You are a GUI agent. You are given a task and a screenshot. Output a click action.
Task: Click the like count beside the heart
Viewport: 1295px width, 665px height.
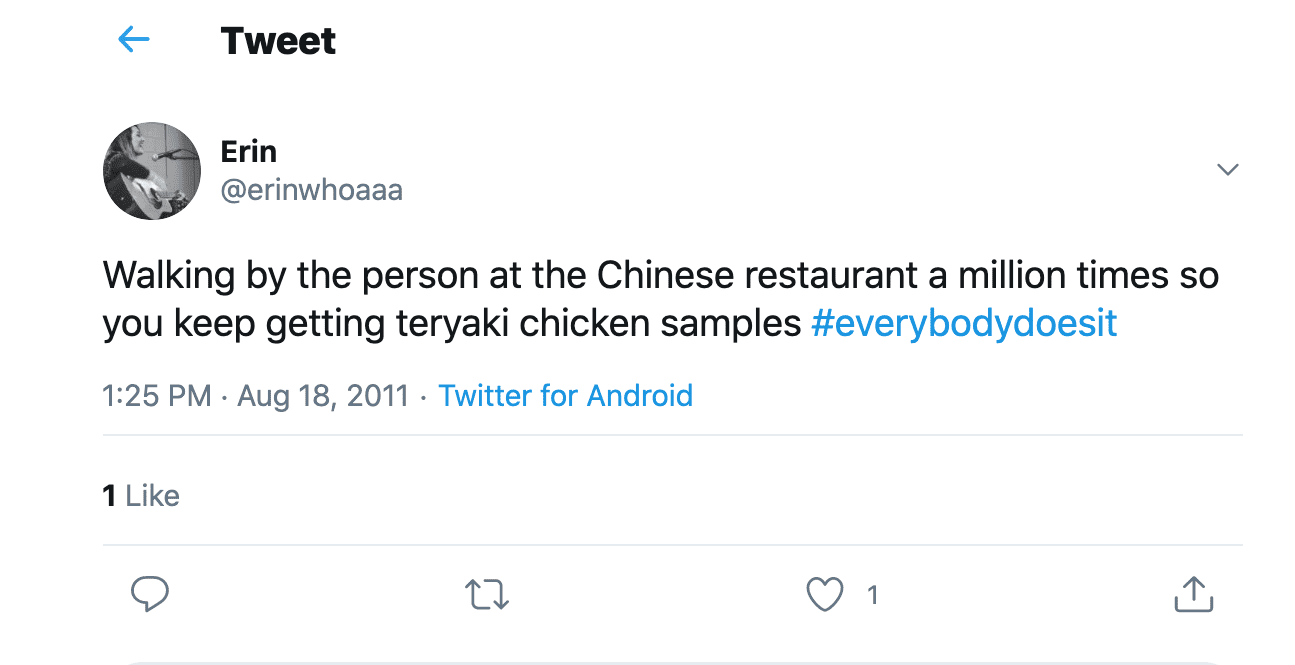coord(872,596)
